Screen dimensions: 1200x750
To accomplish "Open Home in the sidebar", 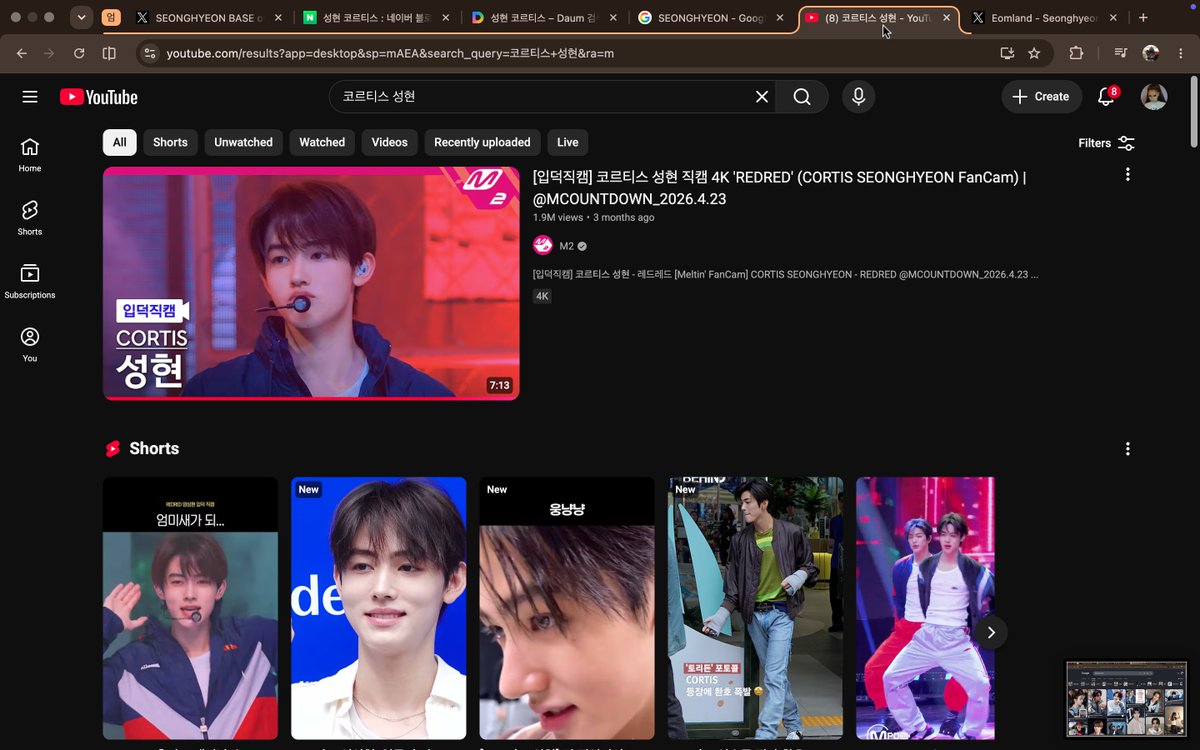I will click(x=30, y=155).
